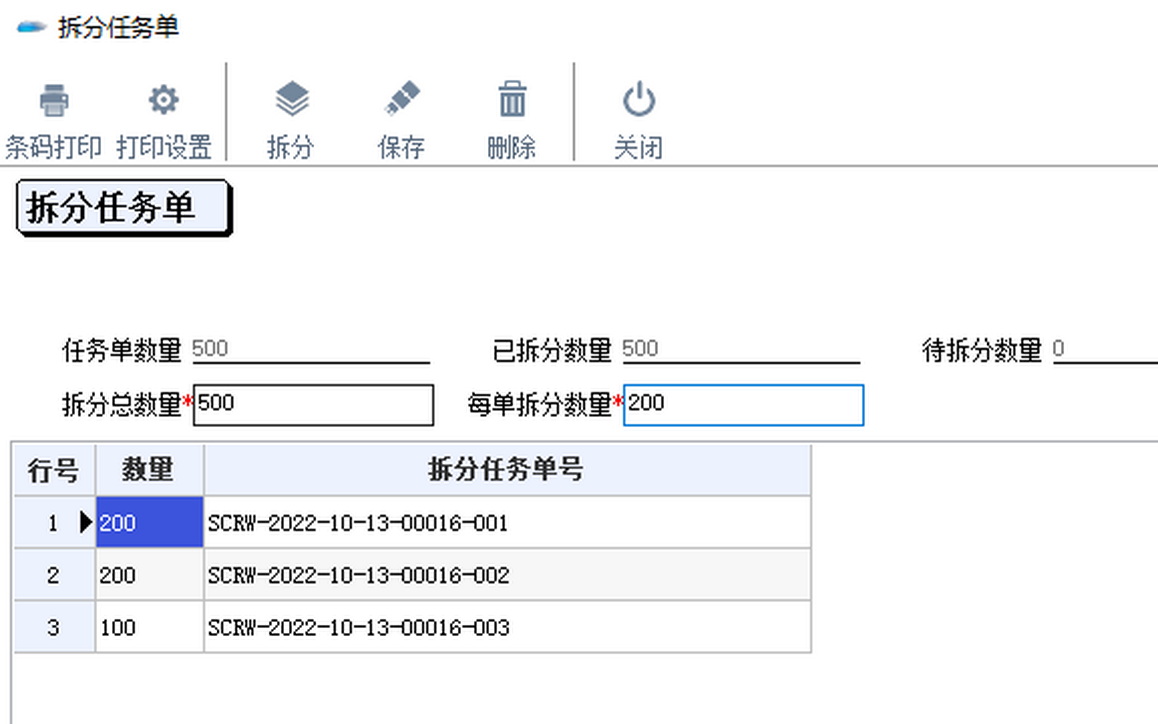The height and width of the screenshot is (724, 1158).
Task: Click the 数量 column header
Action: click(x=149, y=470)
